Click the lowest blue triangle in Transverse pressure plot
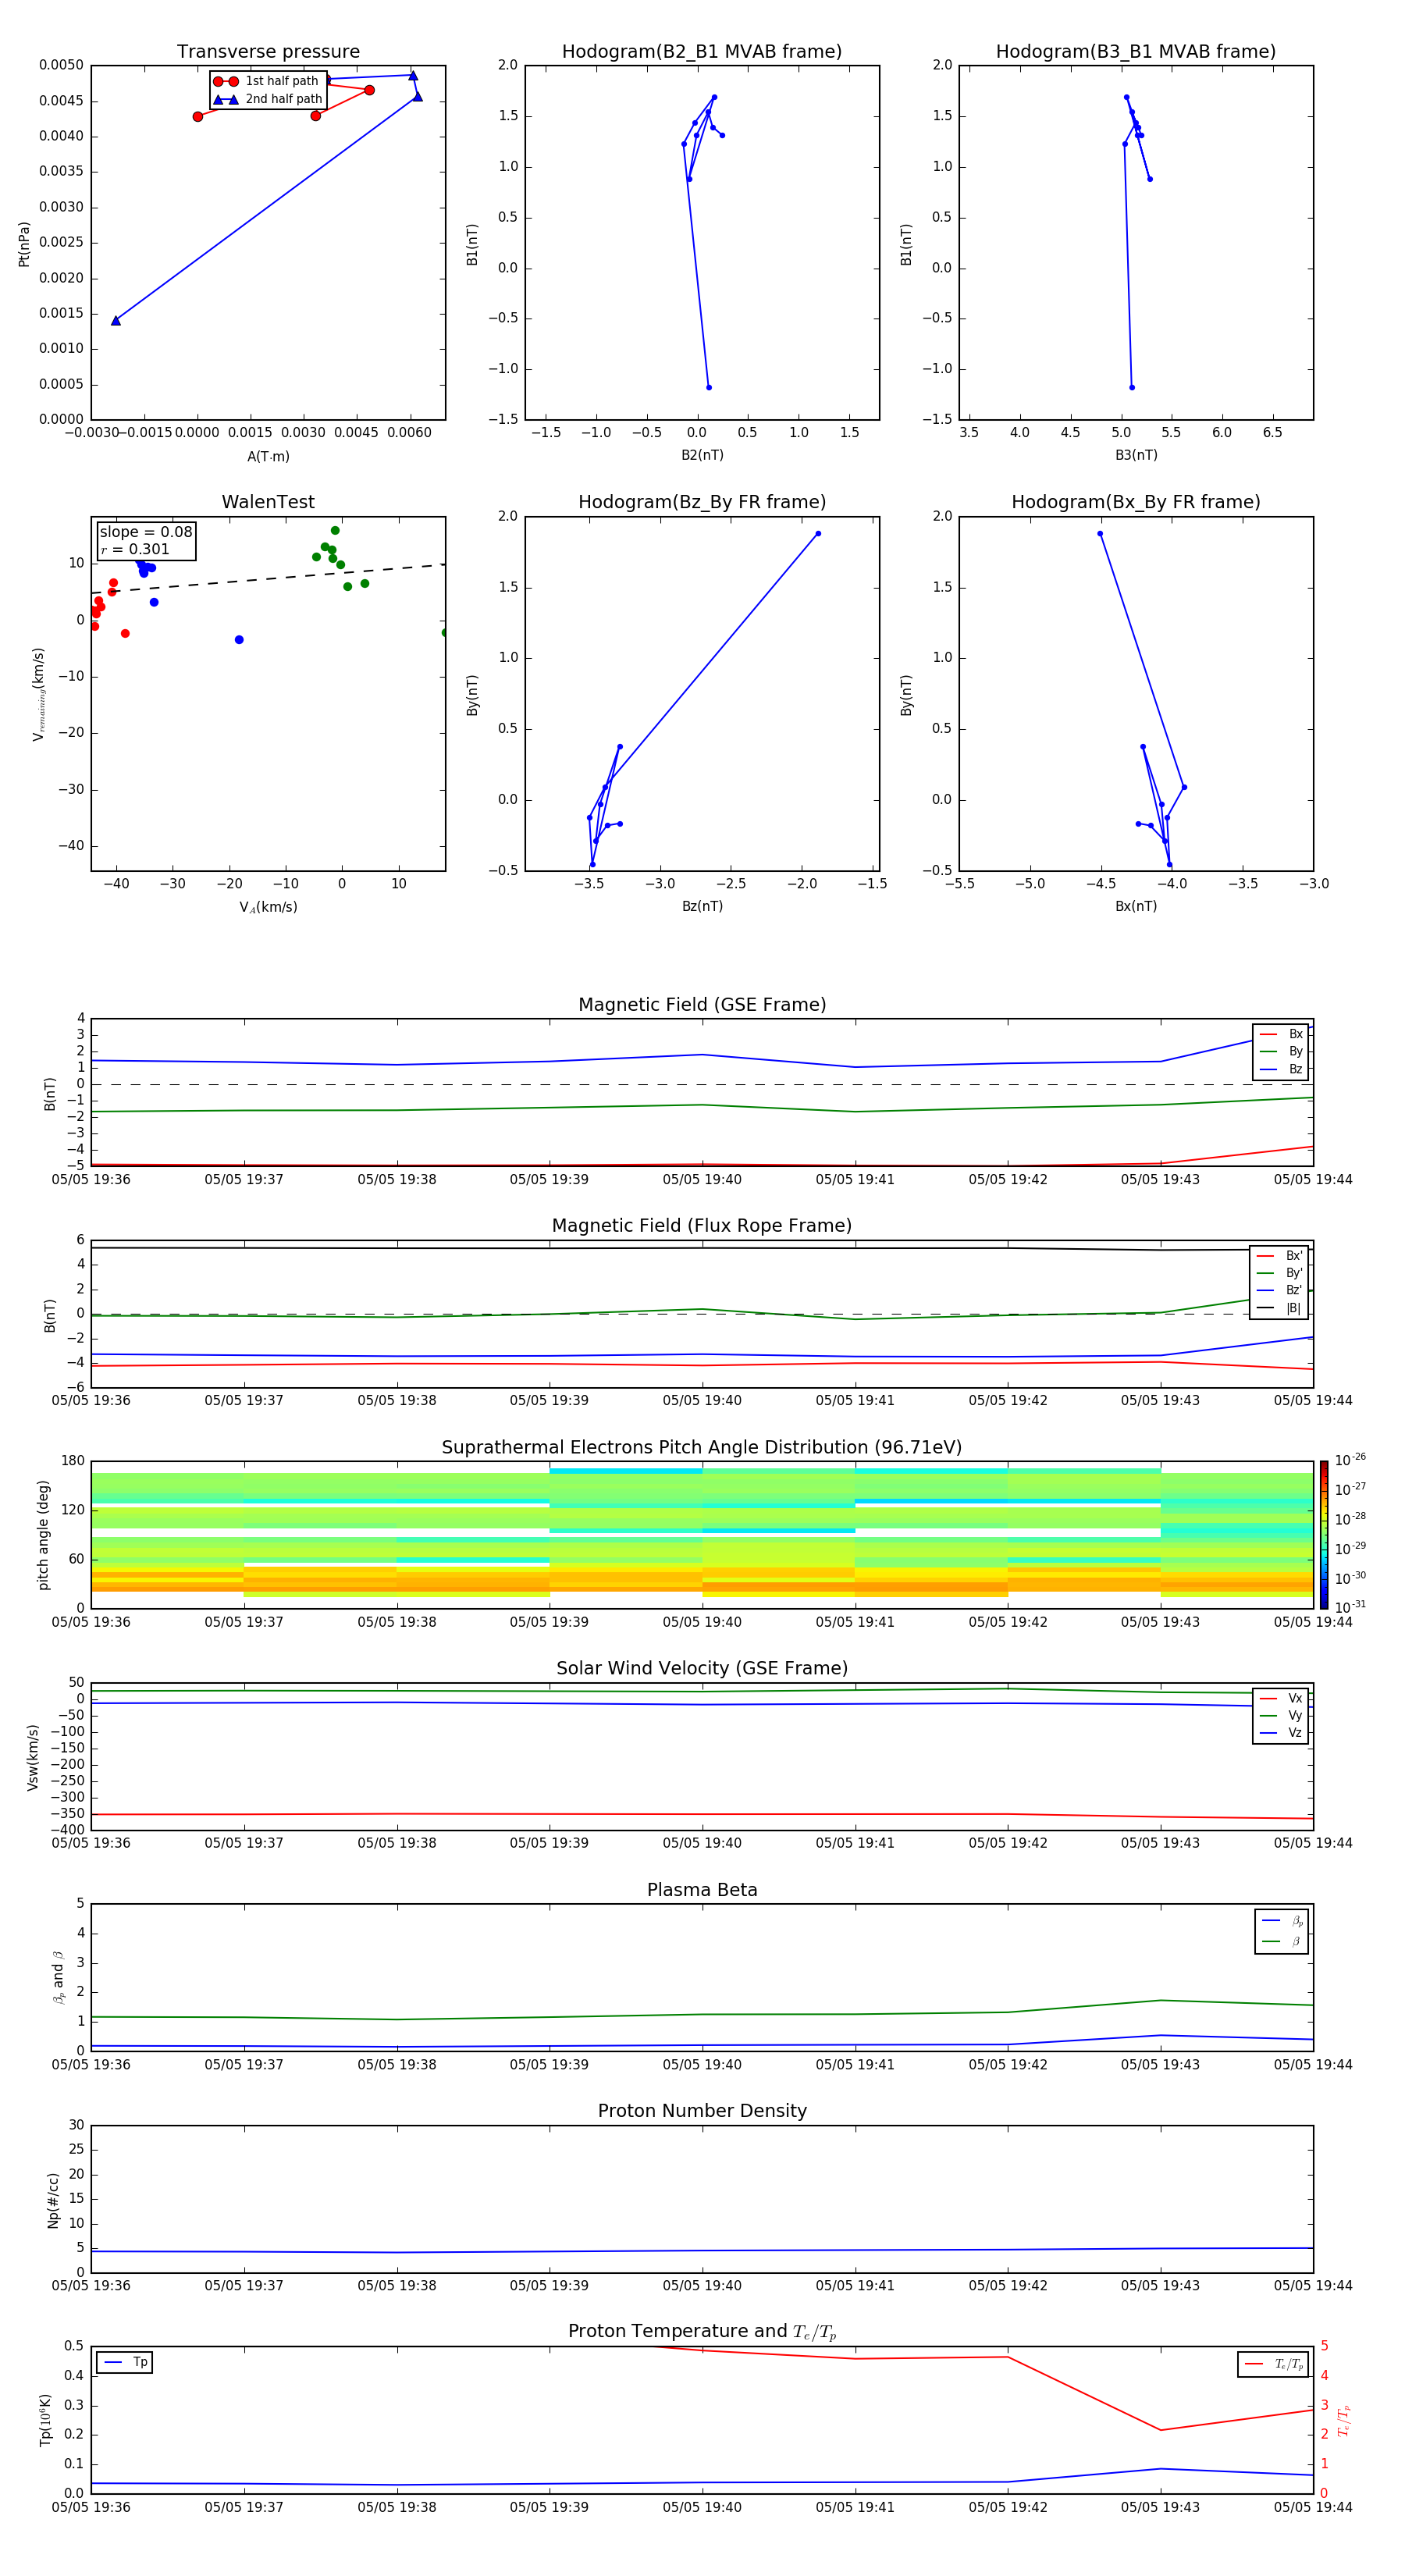This screenshot has height=2576, width=1405. pyautogui.click(x=116, y=321)
